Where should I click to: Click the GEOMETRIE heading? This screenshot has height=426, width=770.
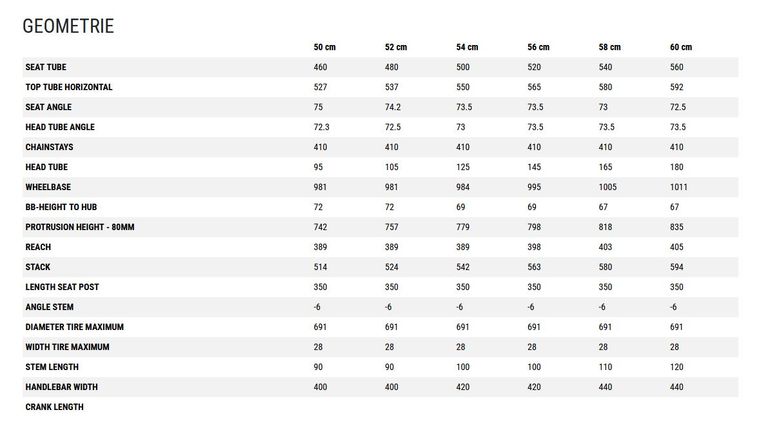68,26
